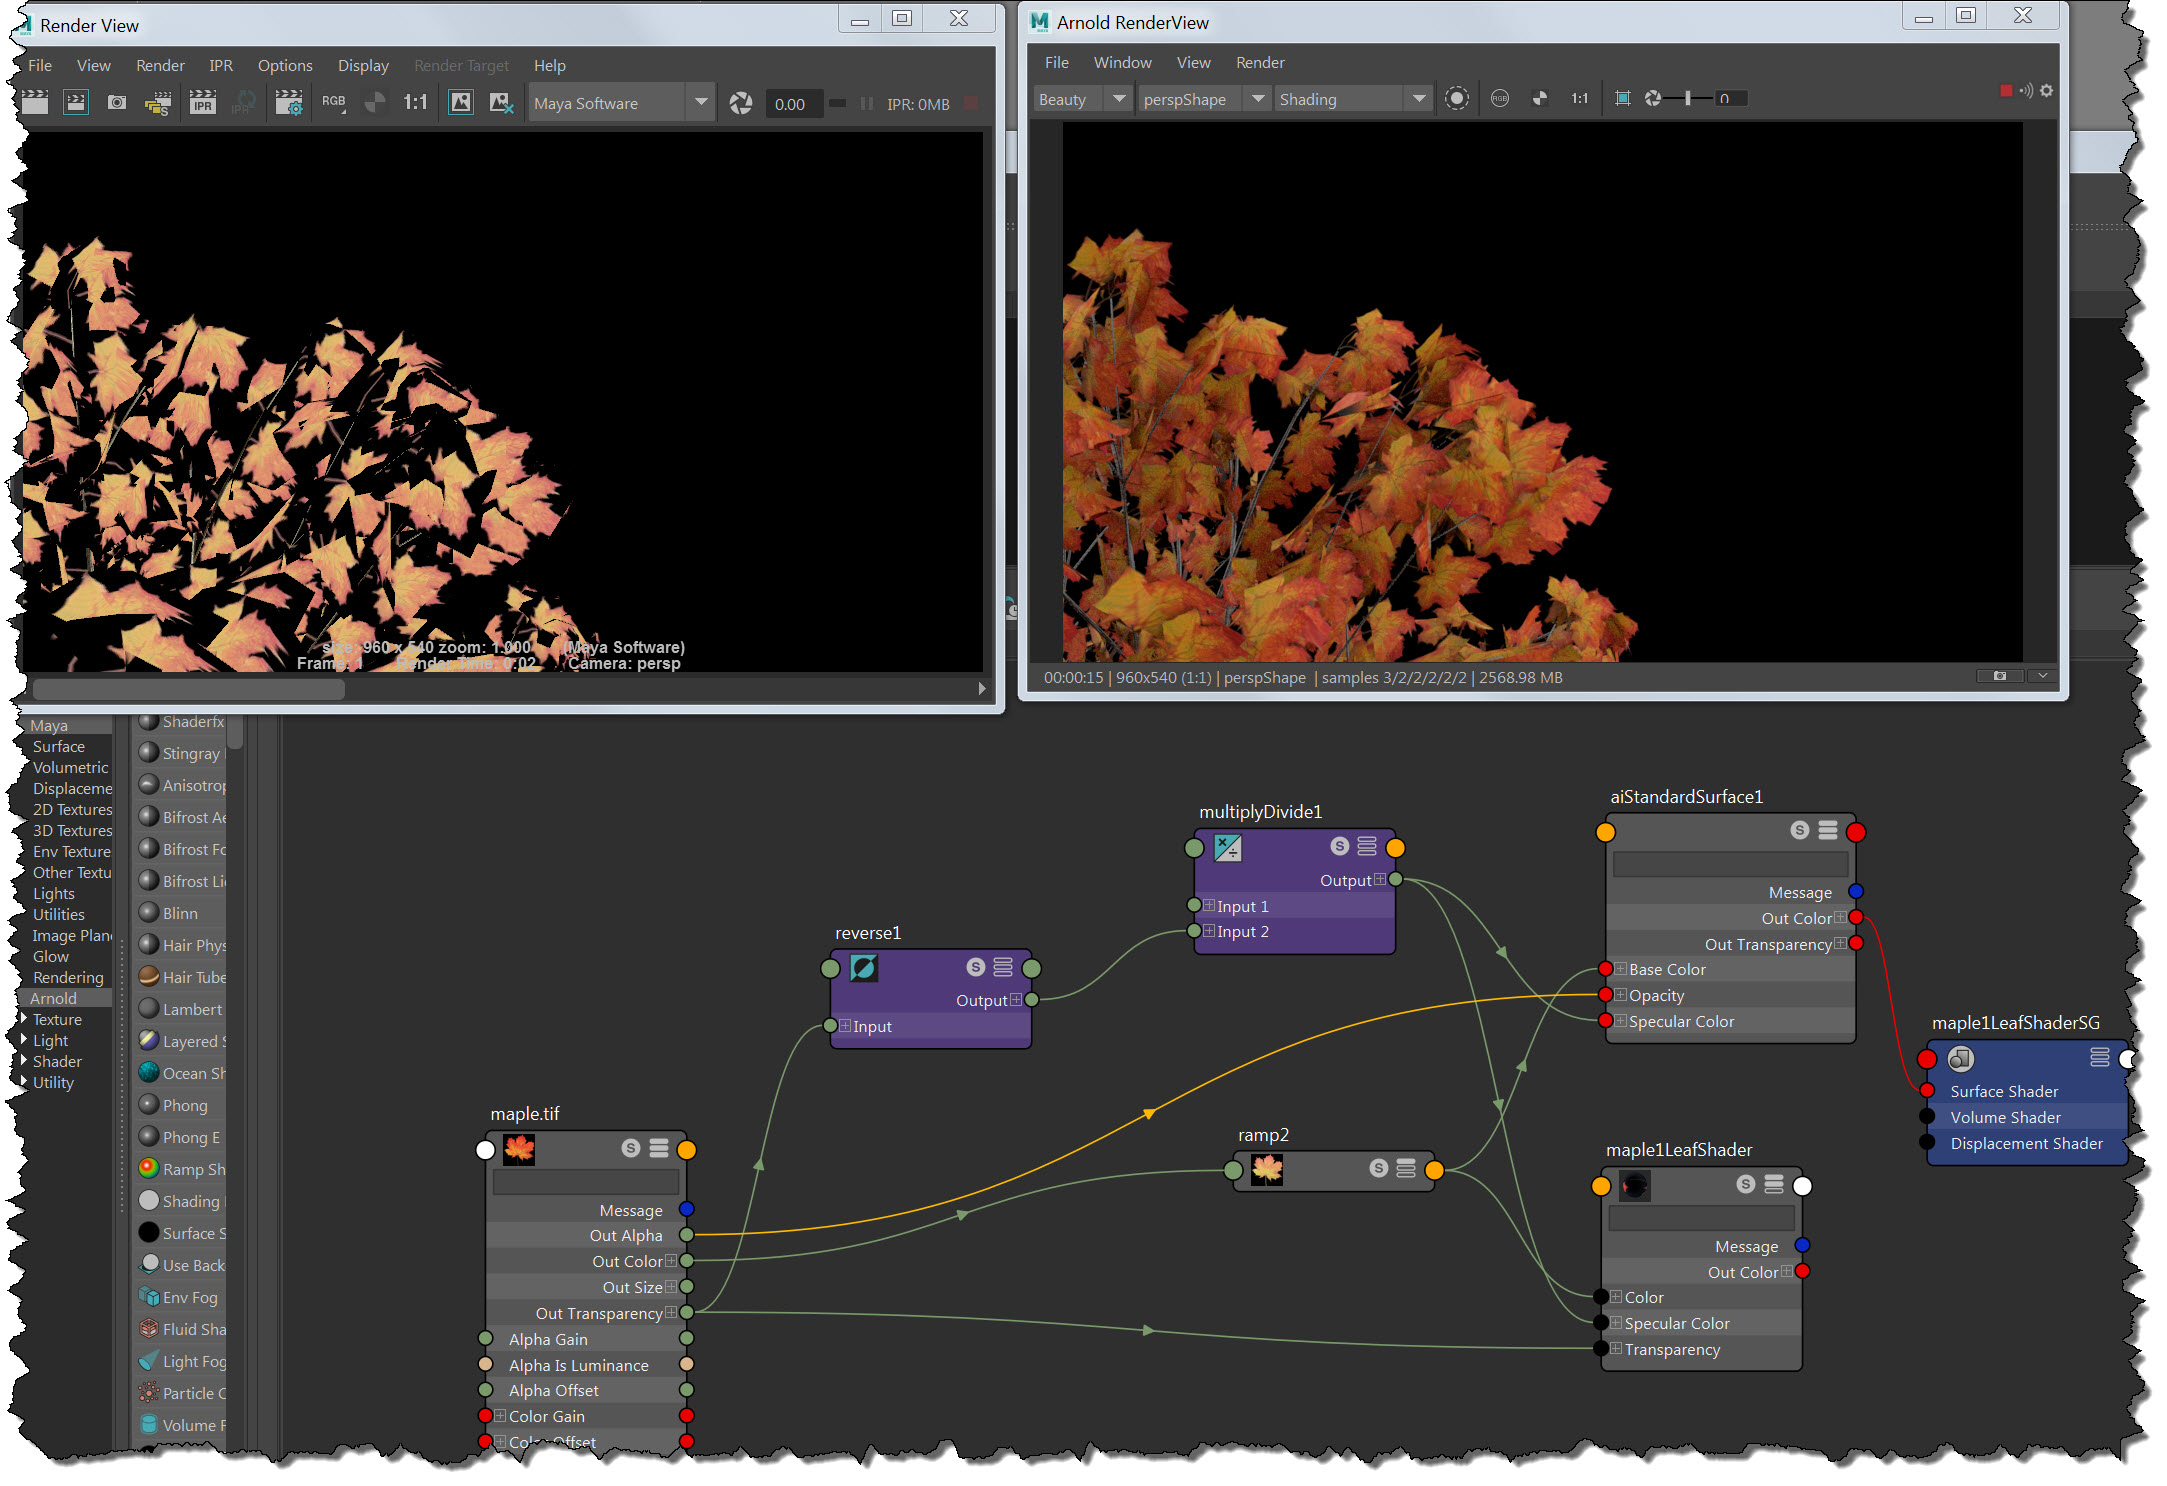
Task: Click the Keep Image icon
Action: 460,103
